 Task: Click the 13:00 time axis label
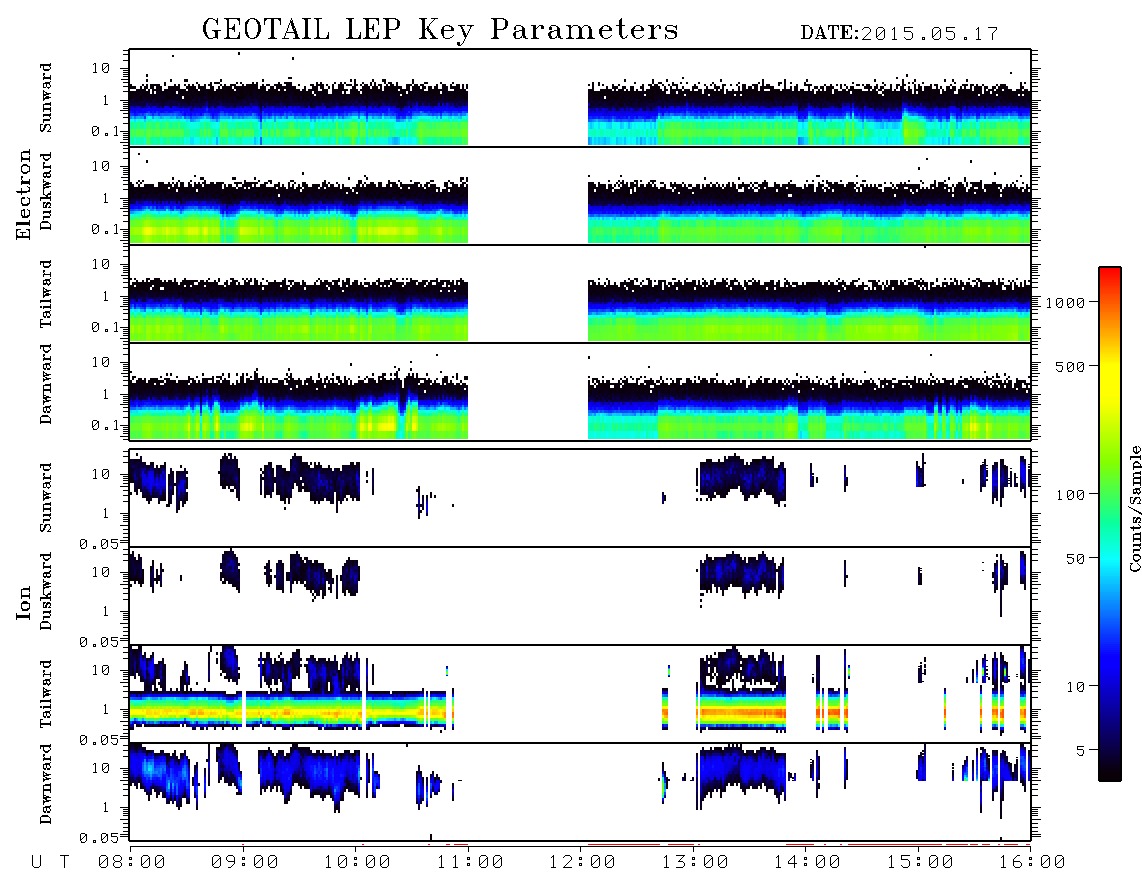695,863
